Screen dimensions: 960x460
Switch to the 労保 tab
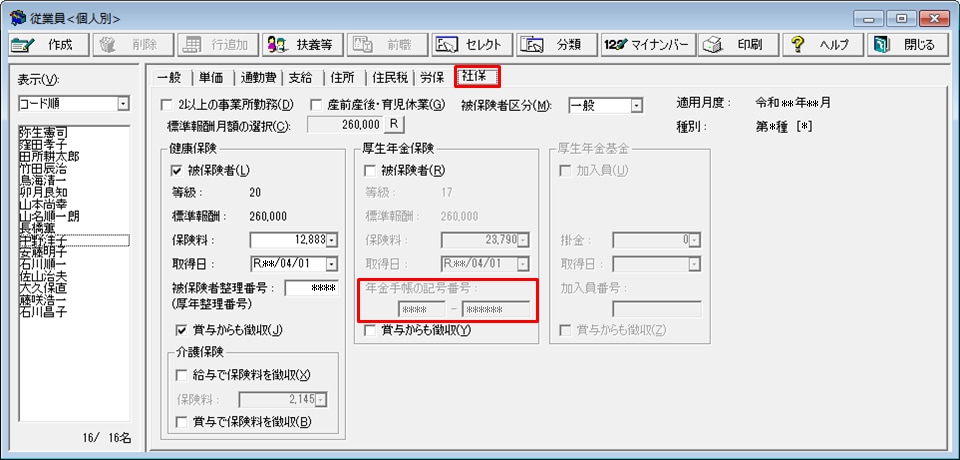coord(432,76)
